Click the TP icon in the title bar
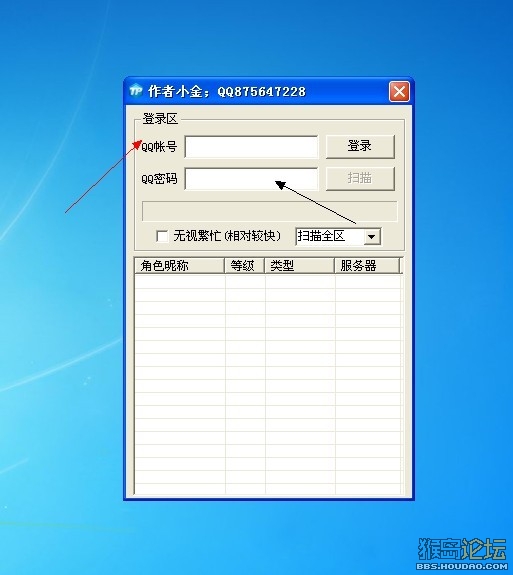 tap(136, 91)
